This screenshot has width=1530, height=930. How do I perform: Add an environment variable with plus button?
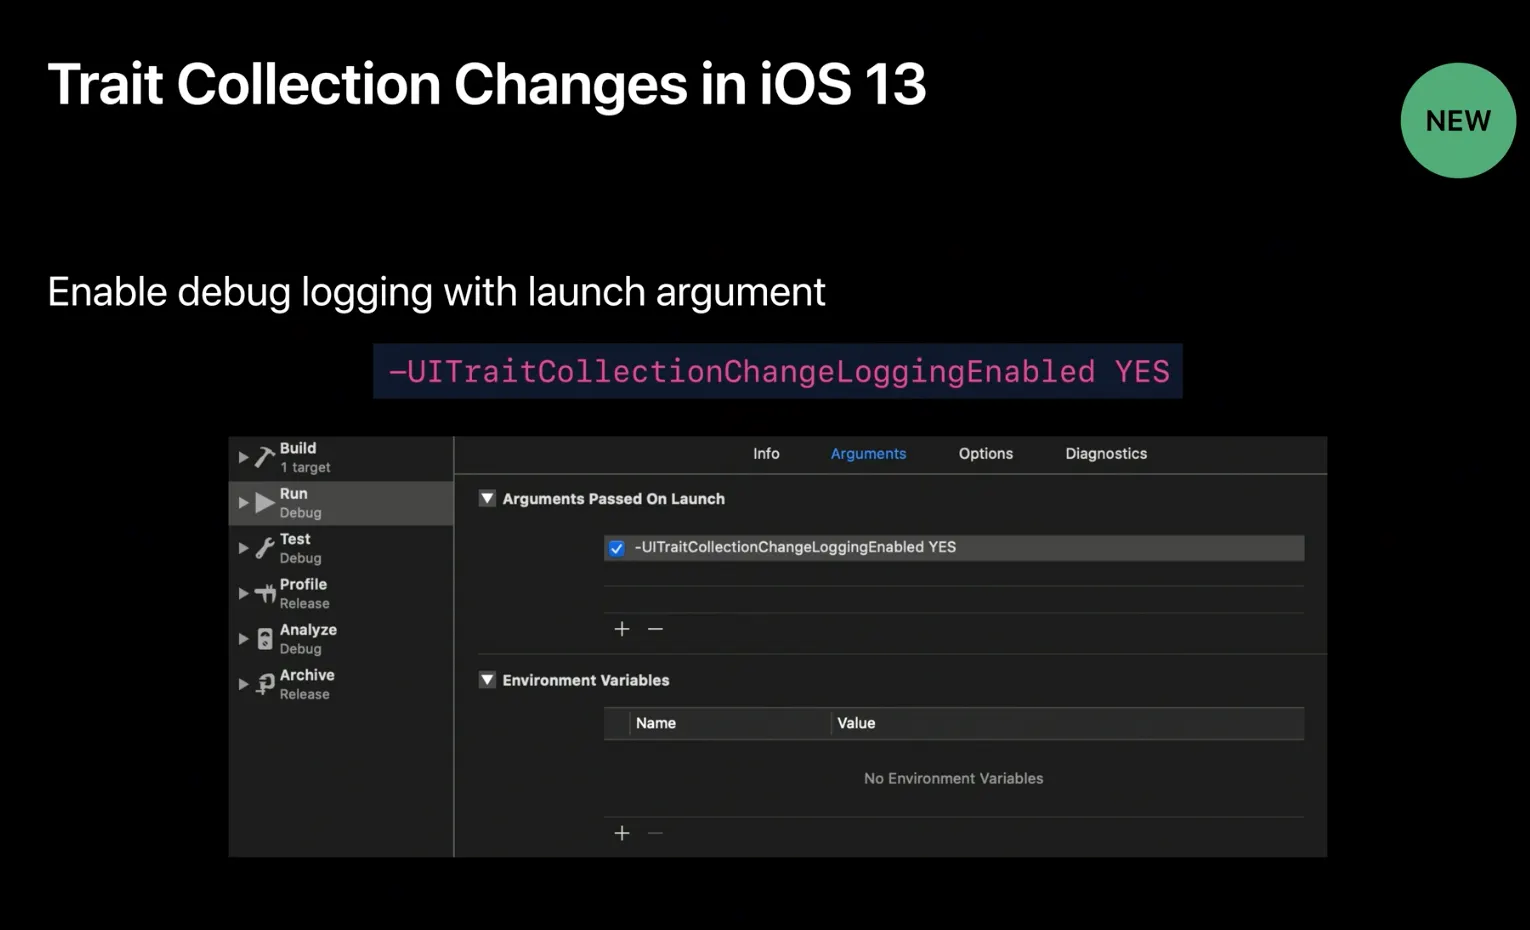click(x=622, y=833)
